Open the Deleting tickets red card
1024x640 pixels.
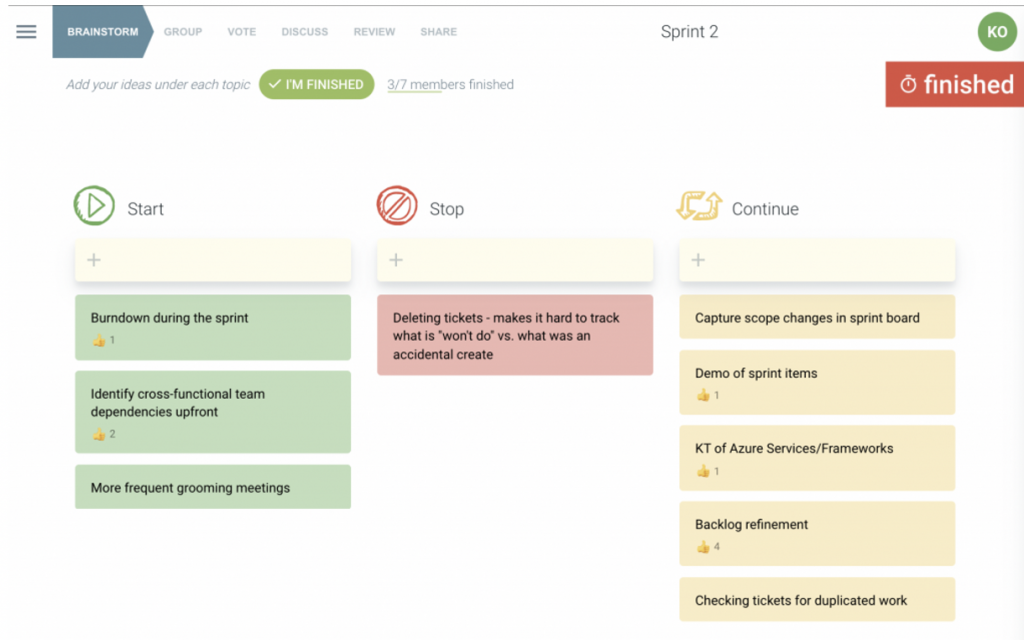[515, 335]
